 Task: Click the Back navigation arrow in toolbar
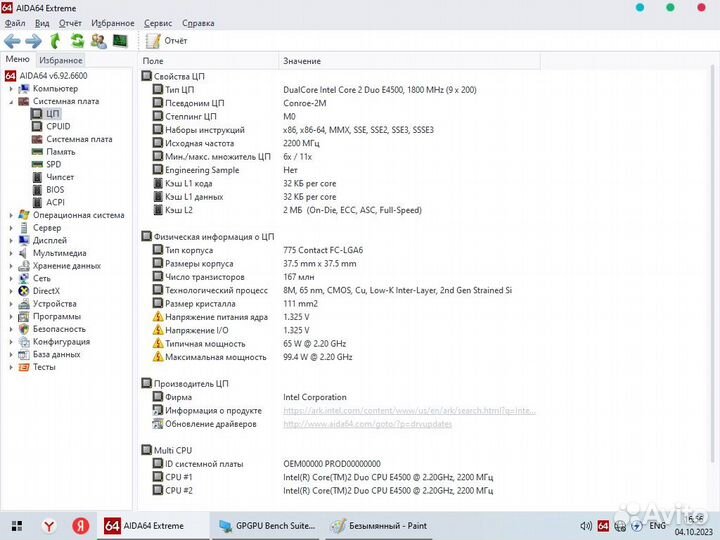coord(12,41)
